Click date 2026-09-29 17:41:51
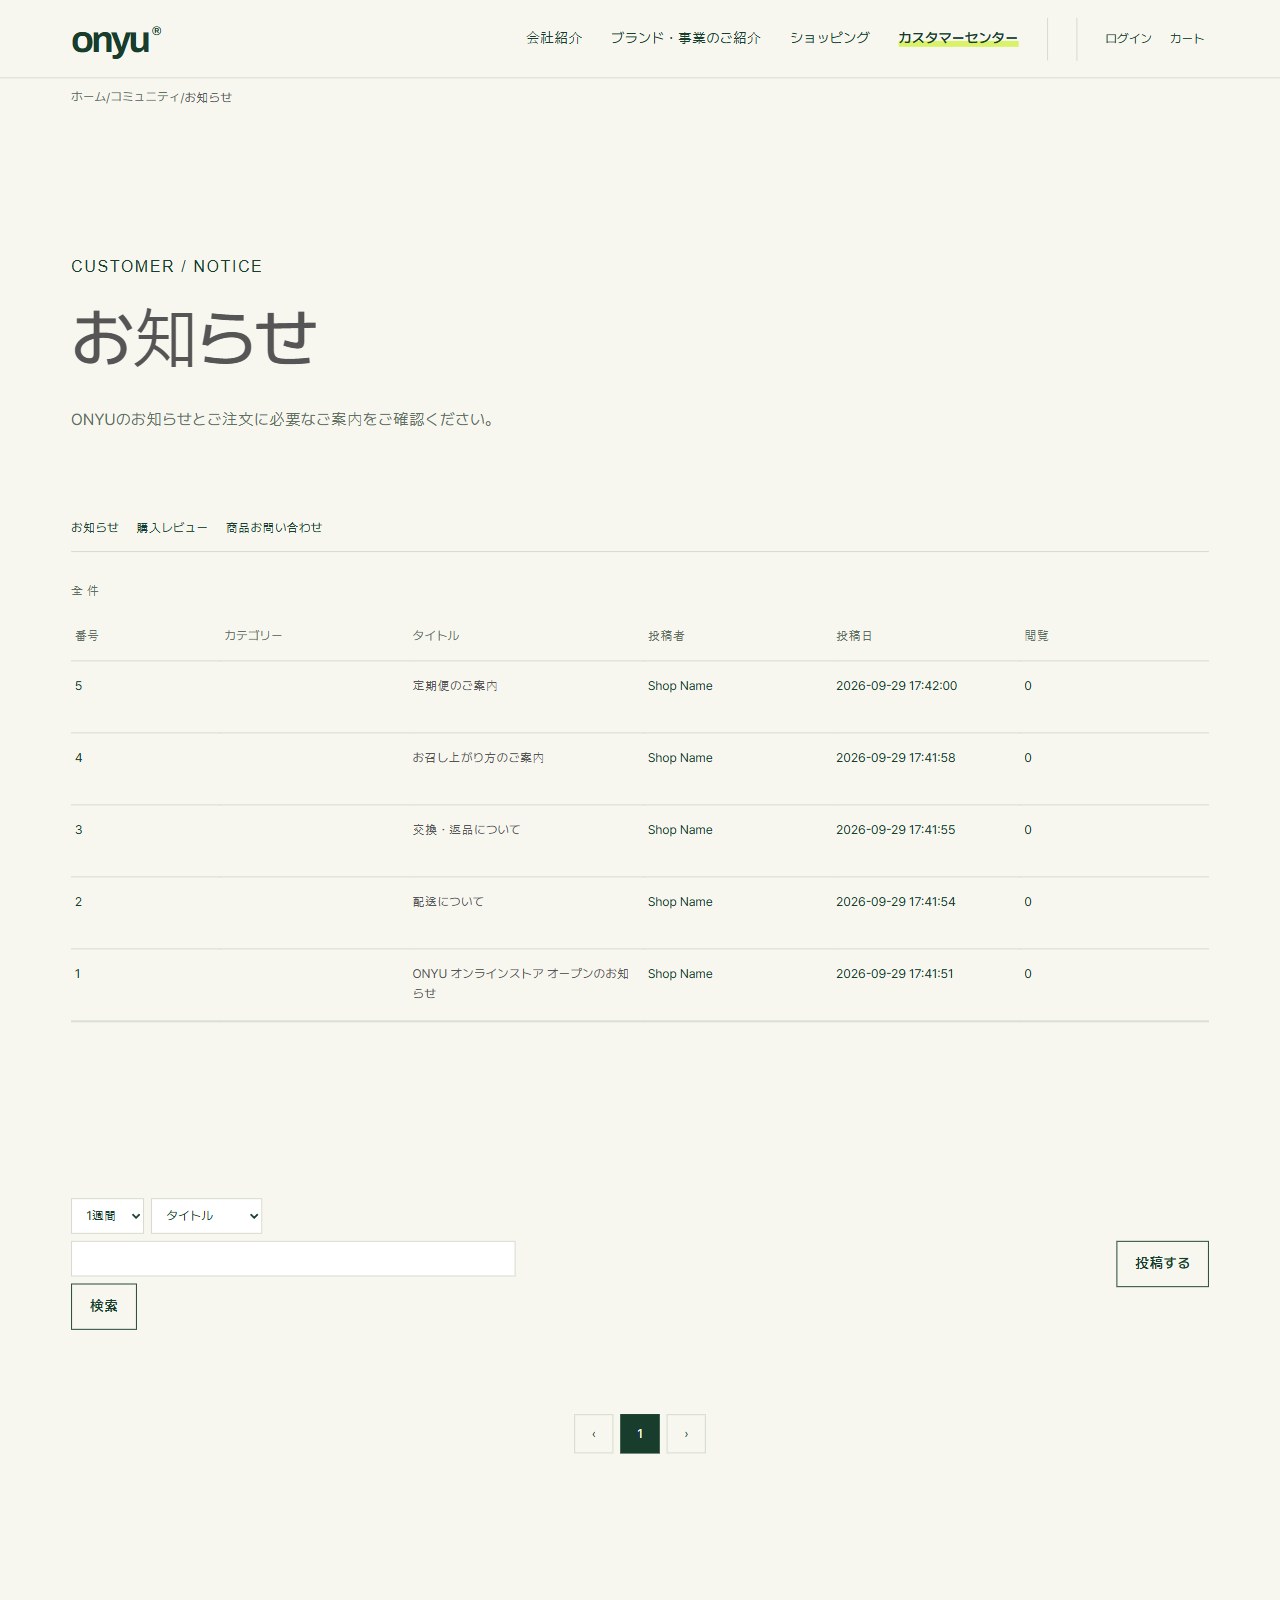This screenshot has width=1280, height=1600. (895, 974)
